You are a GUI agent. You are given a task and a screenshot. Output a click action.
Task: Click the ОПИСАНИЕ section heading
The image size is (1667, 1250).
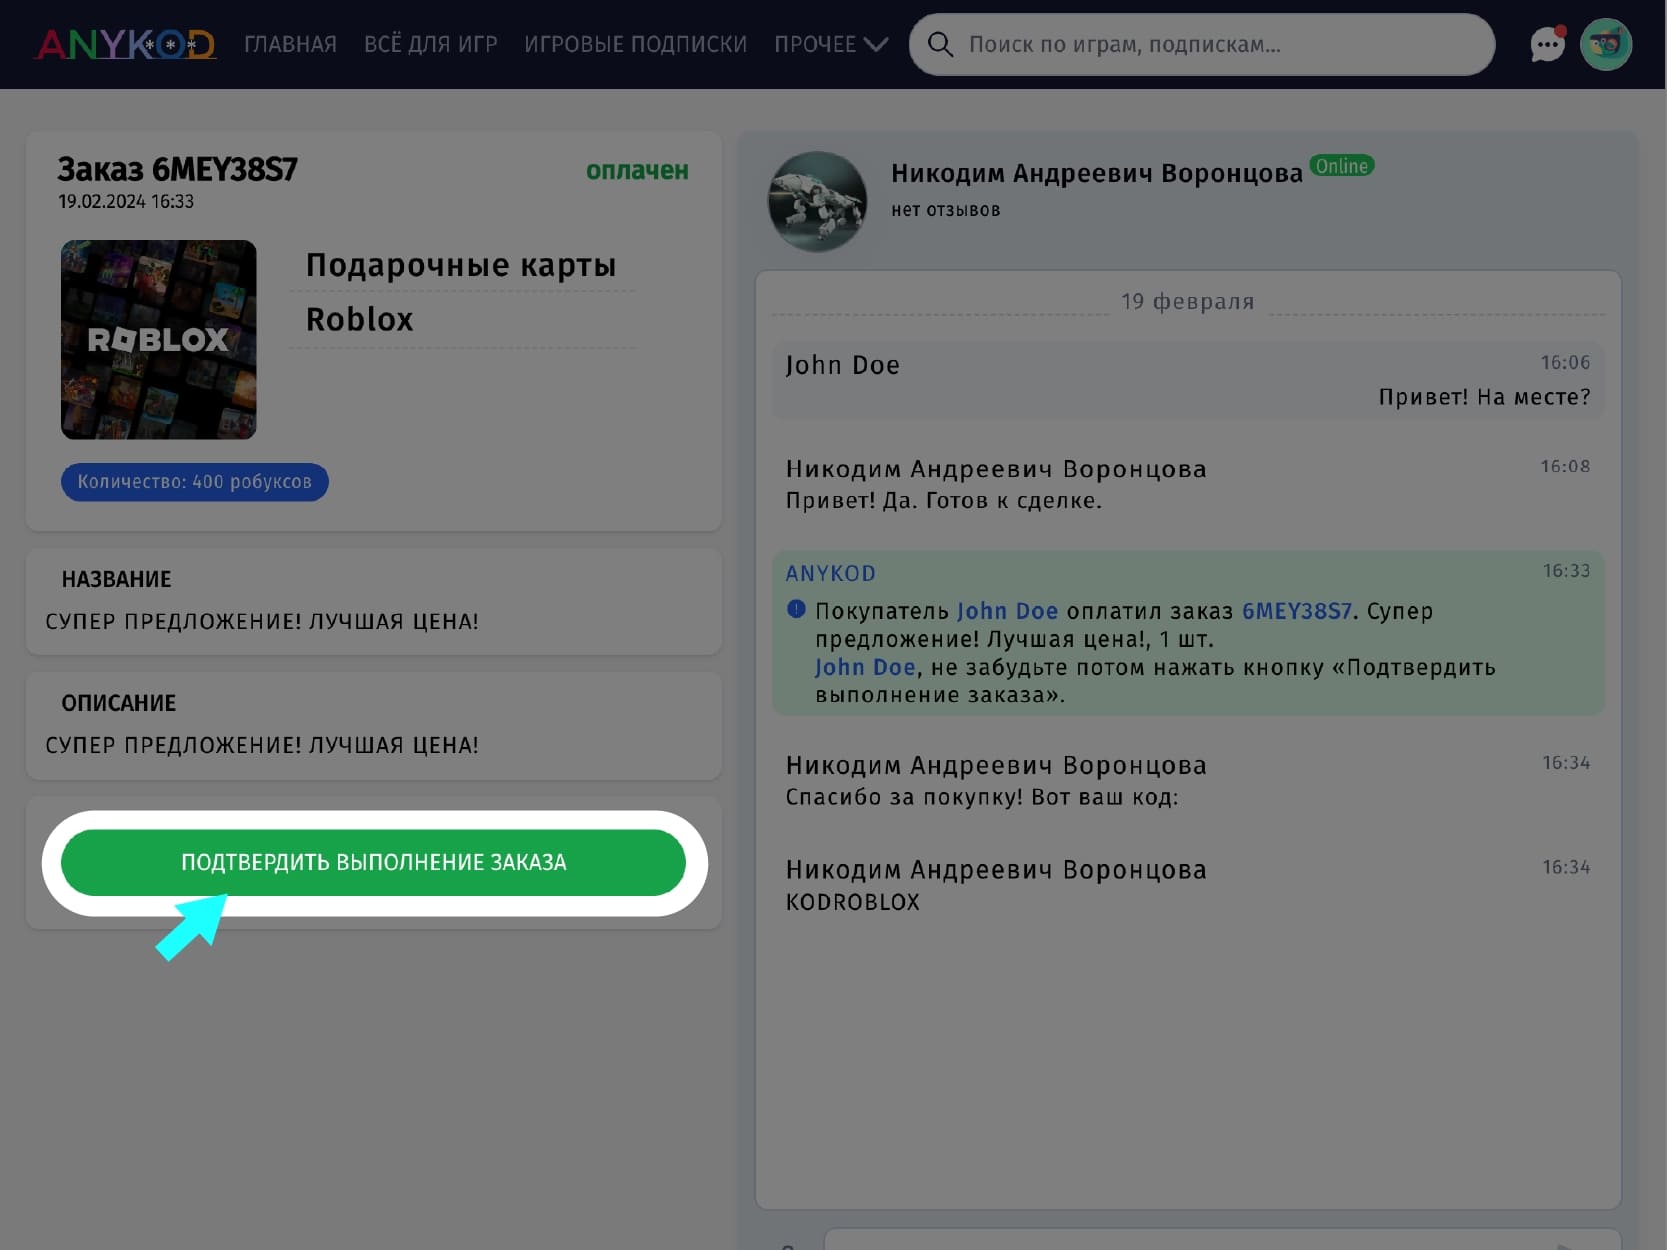(119, 704)
